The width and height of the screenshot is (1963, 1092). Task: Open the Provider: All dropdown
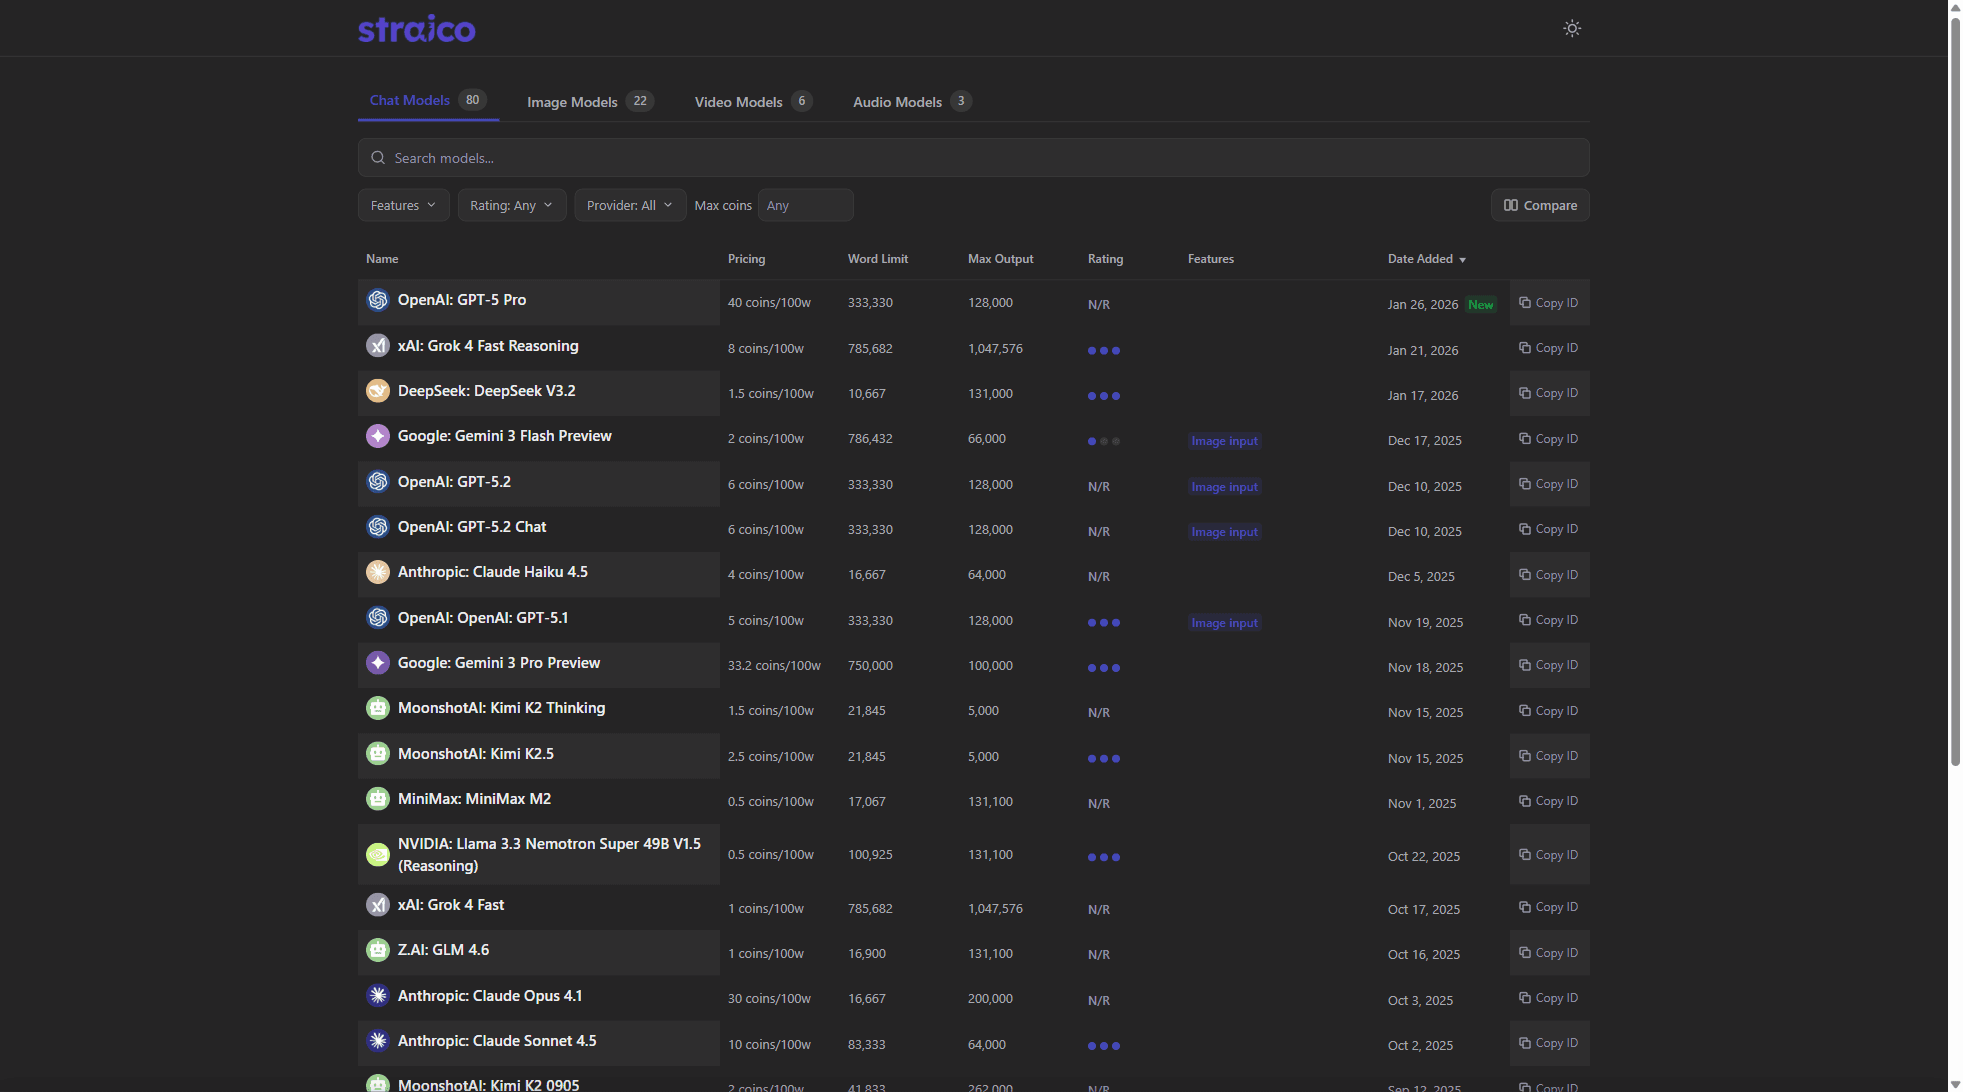(x=629, y=205)
